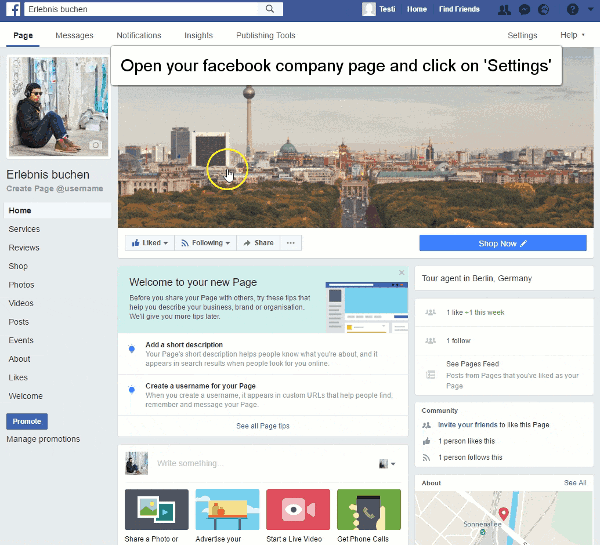Click the Shop Now button
This screenshot has width=600, height=545.
click(503, 243)
